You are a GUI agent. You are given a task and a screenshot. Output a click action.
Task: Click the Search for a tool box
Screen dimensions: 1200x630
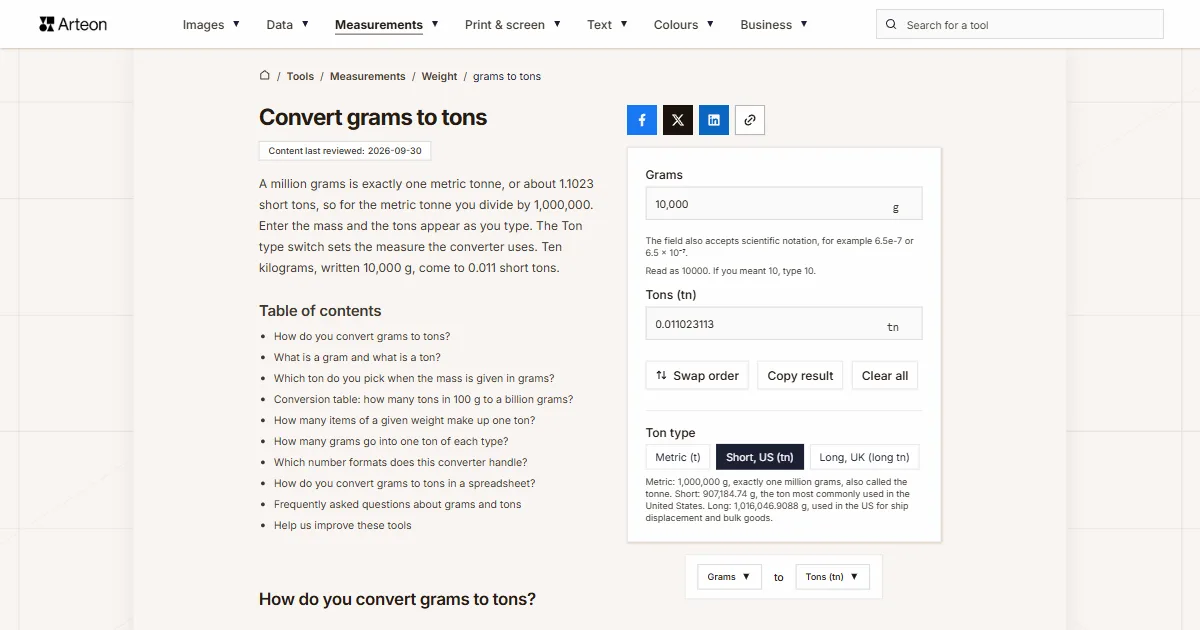point(1020,25)
